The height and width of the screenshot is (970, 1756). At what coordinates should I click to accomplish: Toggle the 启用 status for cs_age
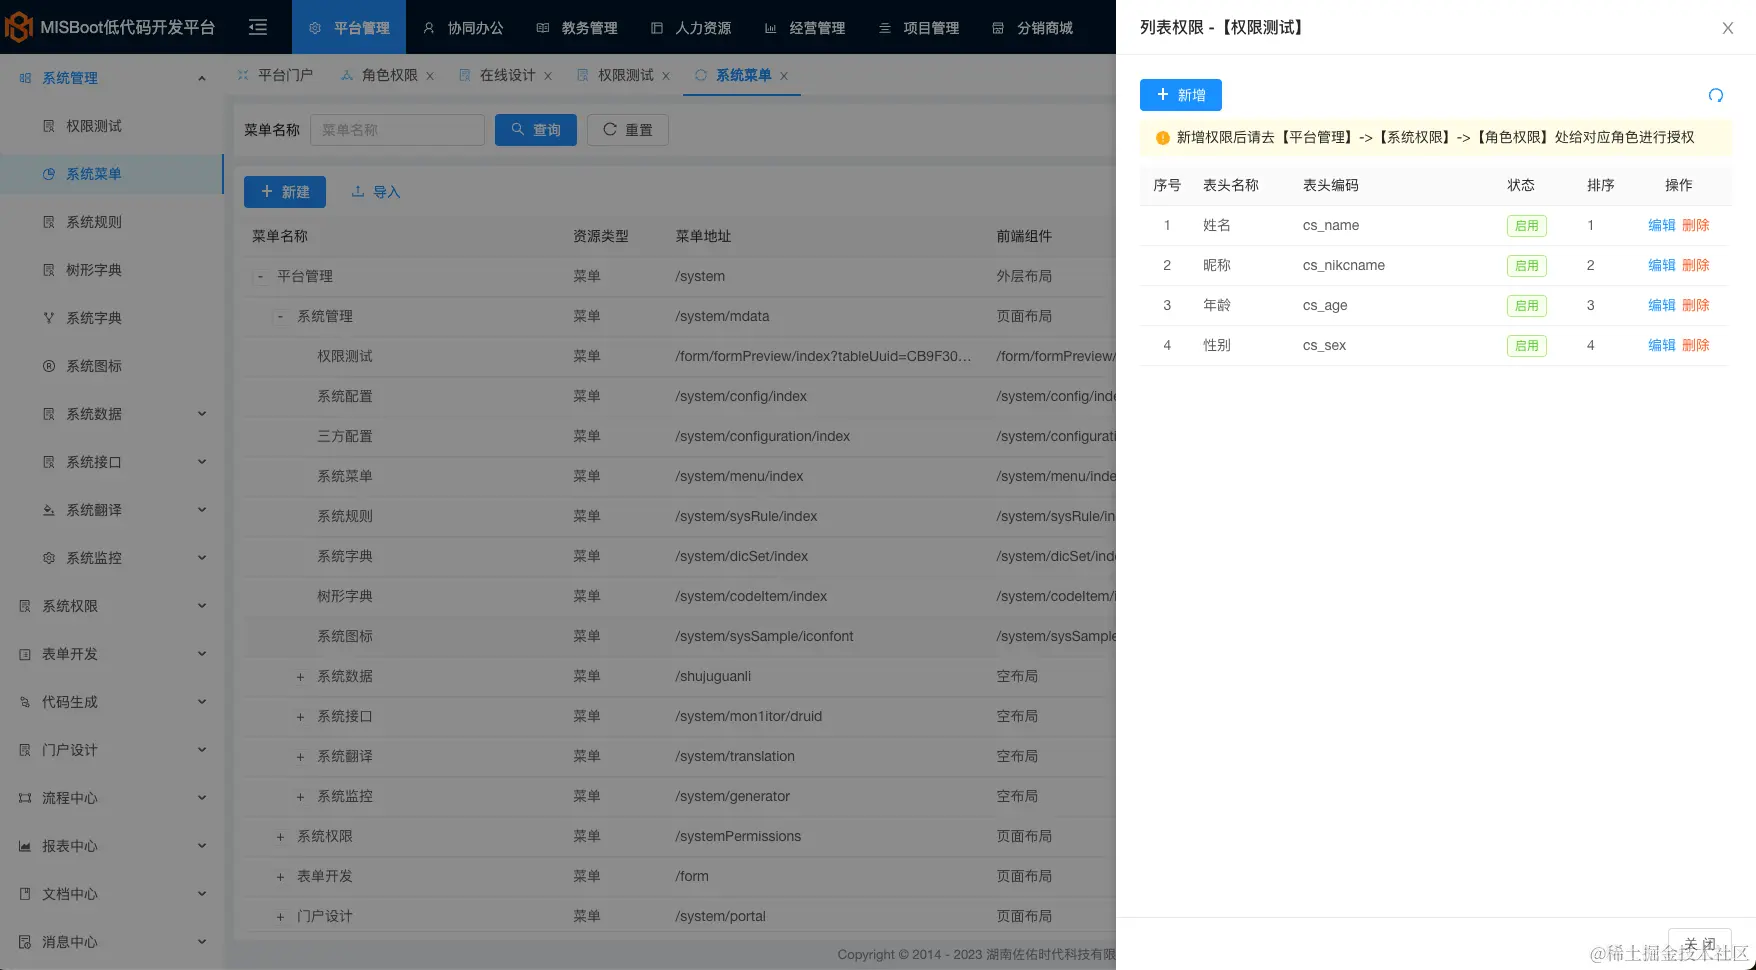tap(1526, 305)
